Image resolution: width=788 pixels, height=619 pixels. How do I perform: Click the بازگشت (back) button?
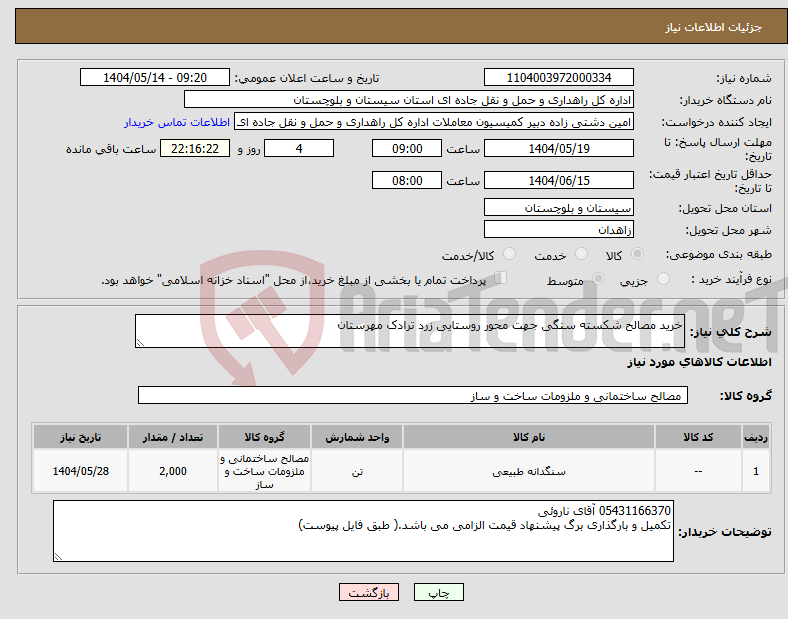[x=369, y=592]
